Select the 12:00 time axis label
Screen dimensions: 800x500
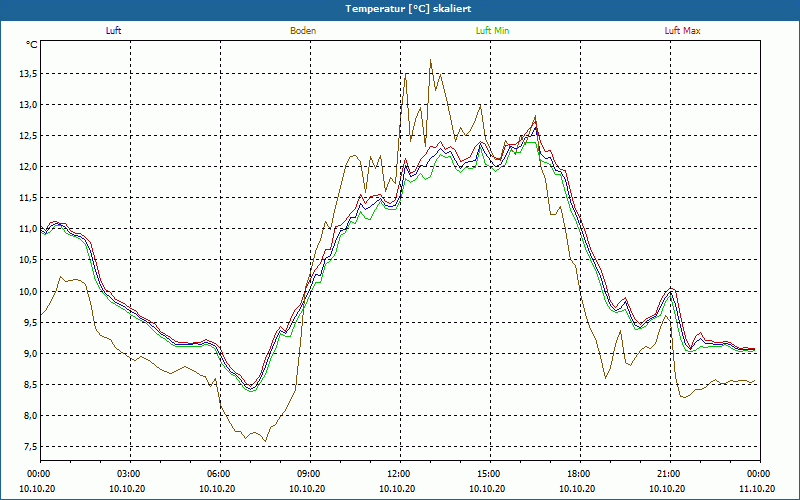click(x=399, y=474)
